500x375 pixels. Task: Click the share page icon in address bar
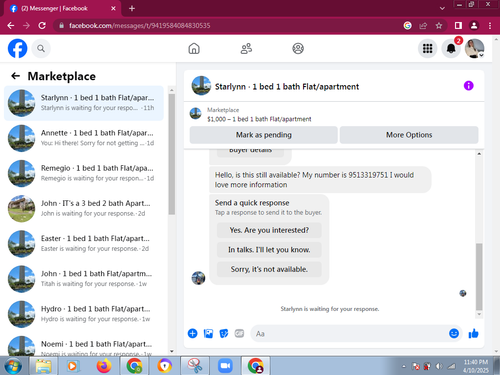pyautogui.click(x=423, y=26)
